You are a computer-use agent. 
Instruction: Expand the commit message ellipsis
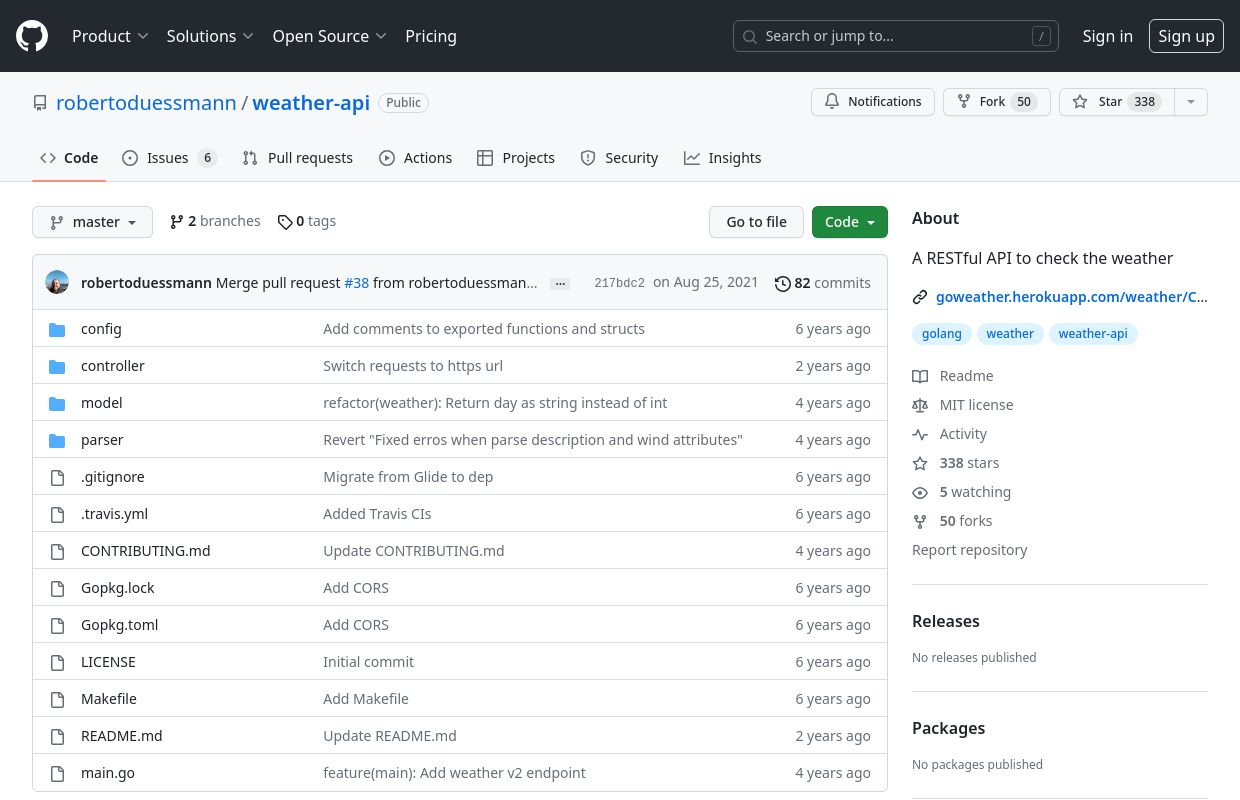(x=561, y=284)
